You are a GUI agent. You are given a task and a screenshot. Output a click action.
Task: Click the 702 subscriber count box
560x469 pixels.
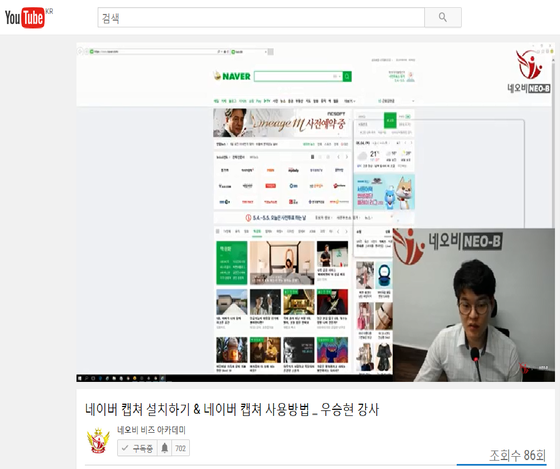coord(181,448)
